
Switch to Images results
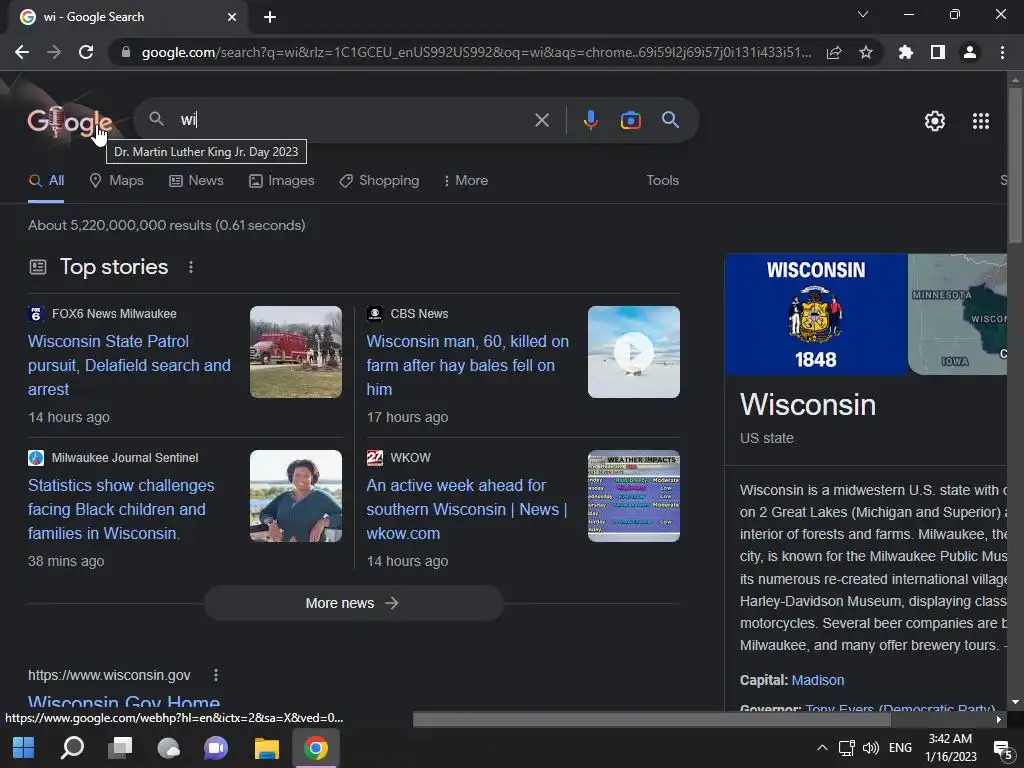coord(281,181)
